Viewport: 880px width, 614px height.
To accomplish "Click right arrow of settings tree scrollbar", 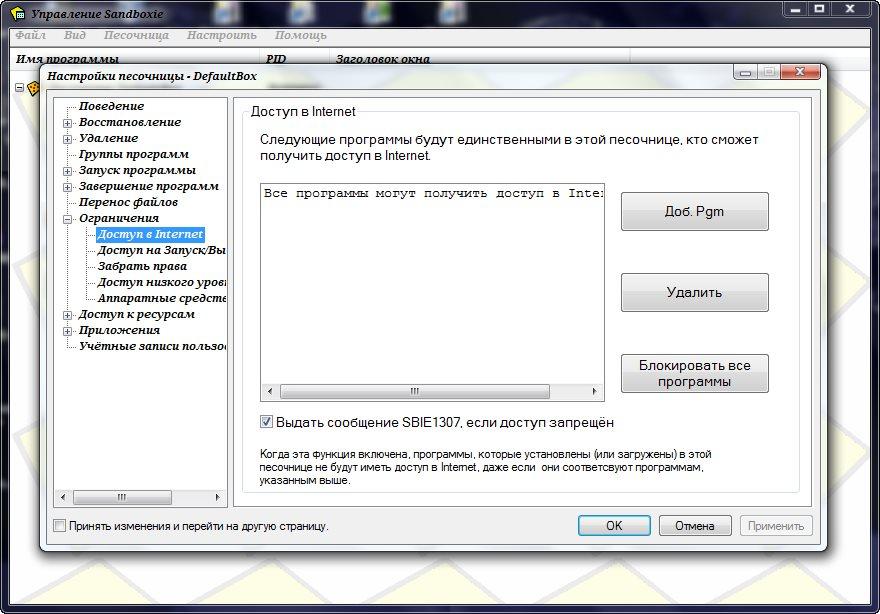I will tap(218, 497).
